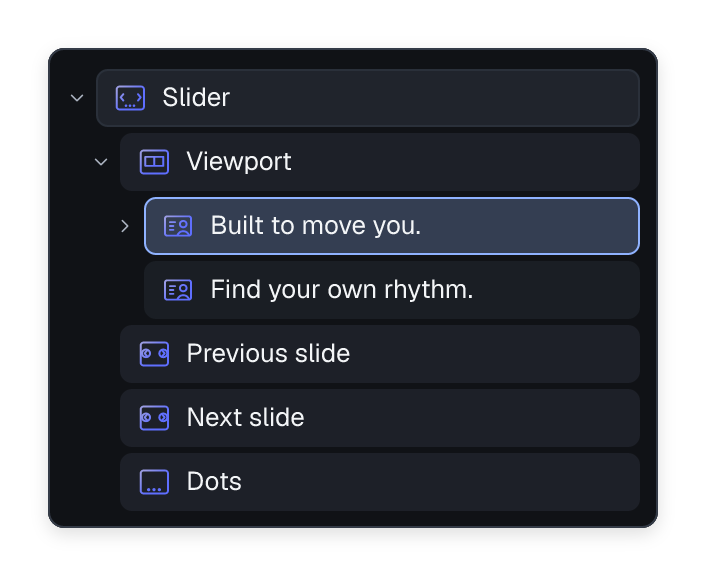Select the Previous slide layer
Viewport: 706px width, 576px height.
pos(380,354)
